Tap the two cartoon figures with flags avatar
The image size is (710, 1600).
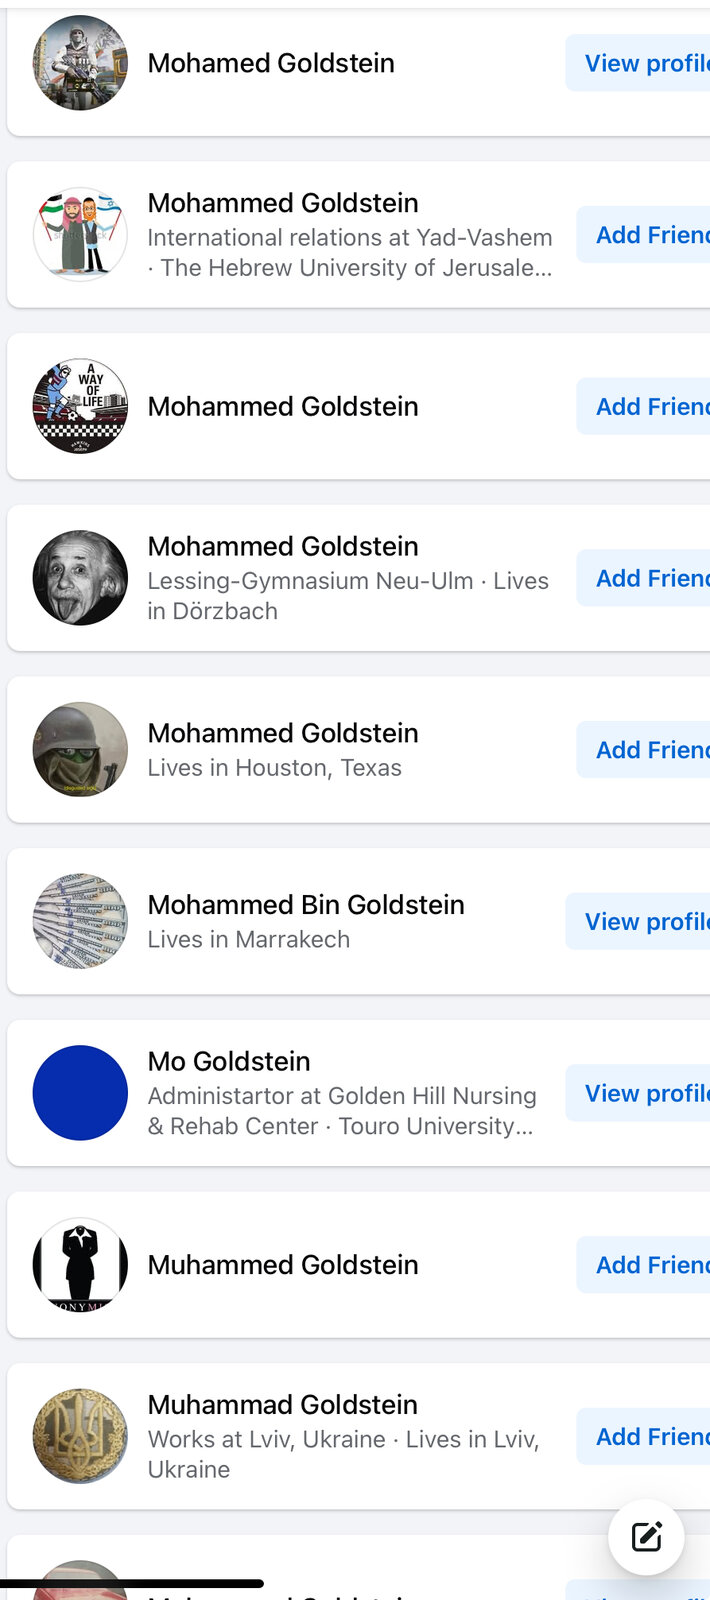(80, 235)
